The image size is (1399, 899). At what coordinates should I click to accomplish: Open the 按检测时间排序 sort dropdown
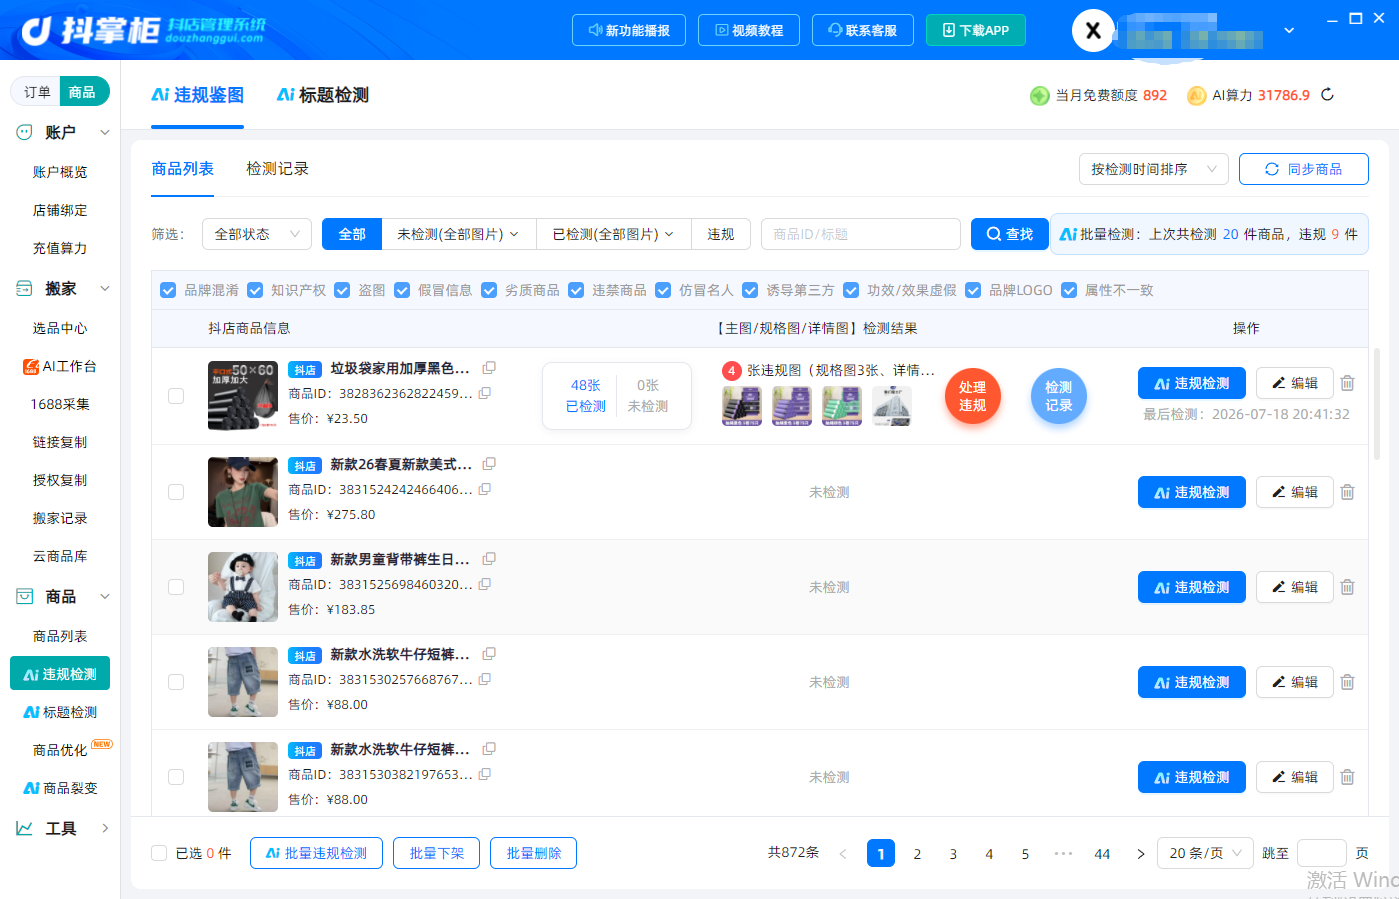(1154, 169)
